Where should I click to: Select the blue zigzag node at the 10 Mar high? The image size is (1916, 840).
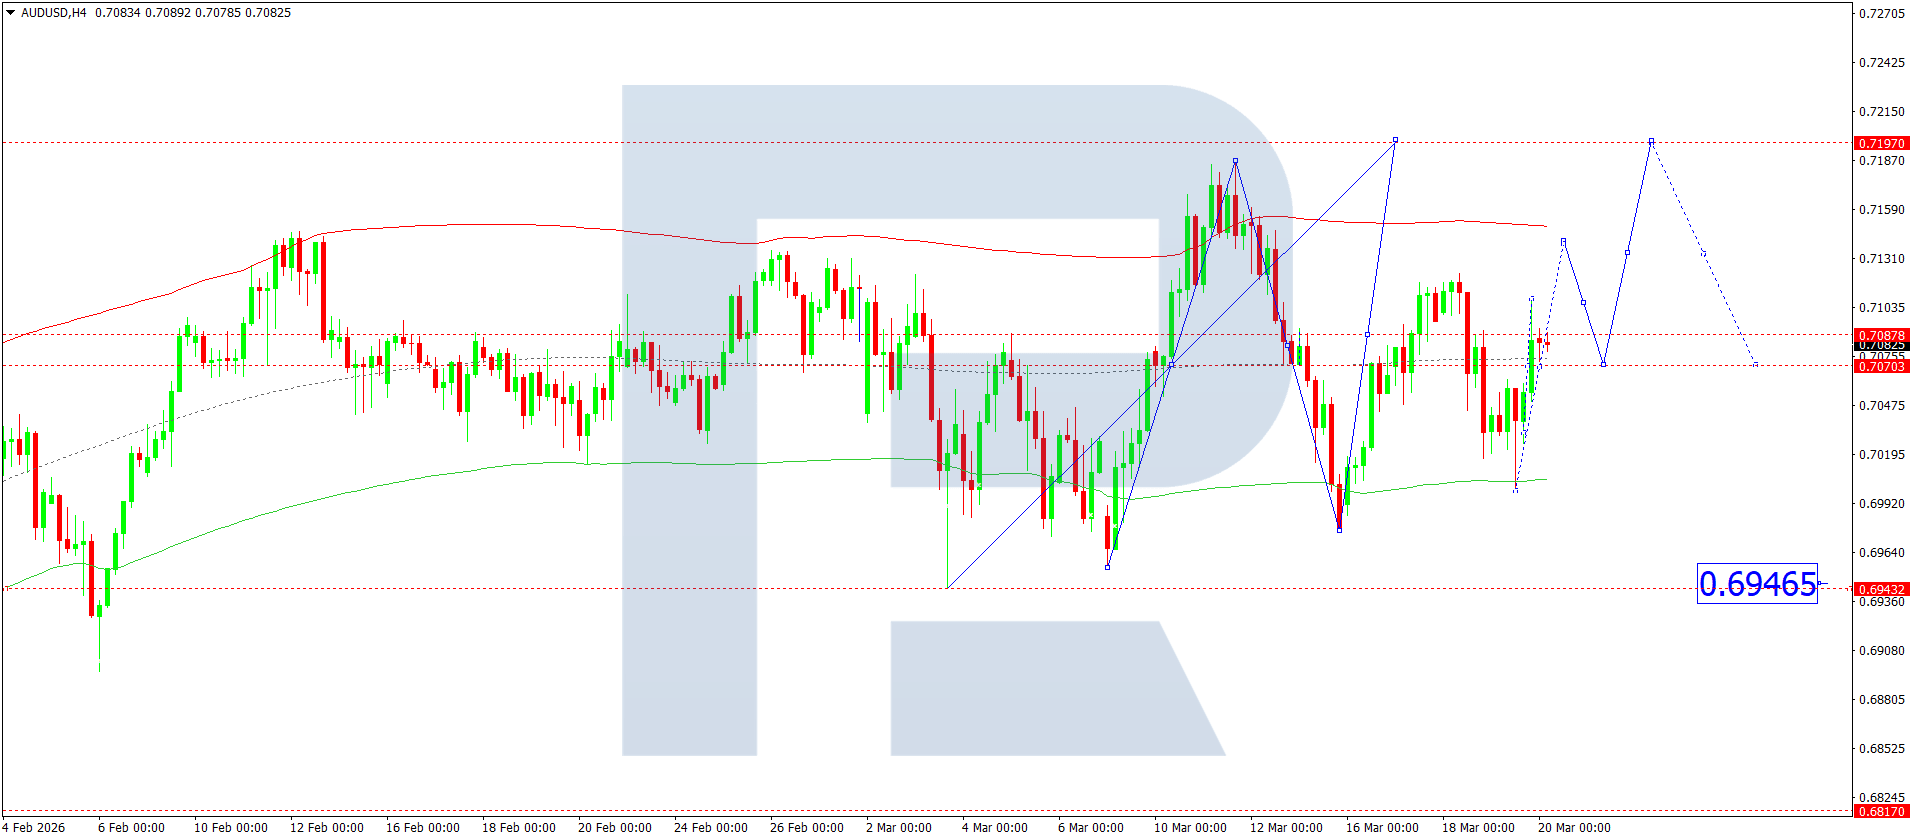click(x=1235, y=161)
